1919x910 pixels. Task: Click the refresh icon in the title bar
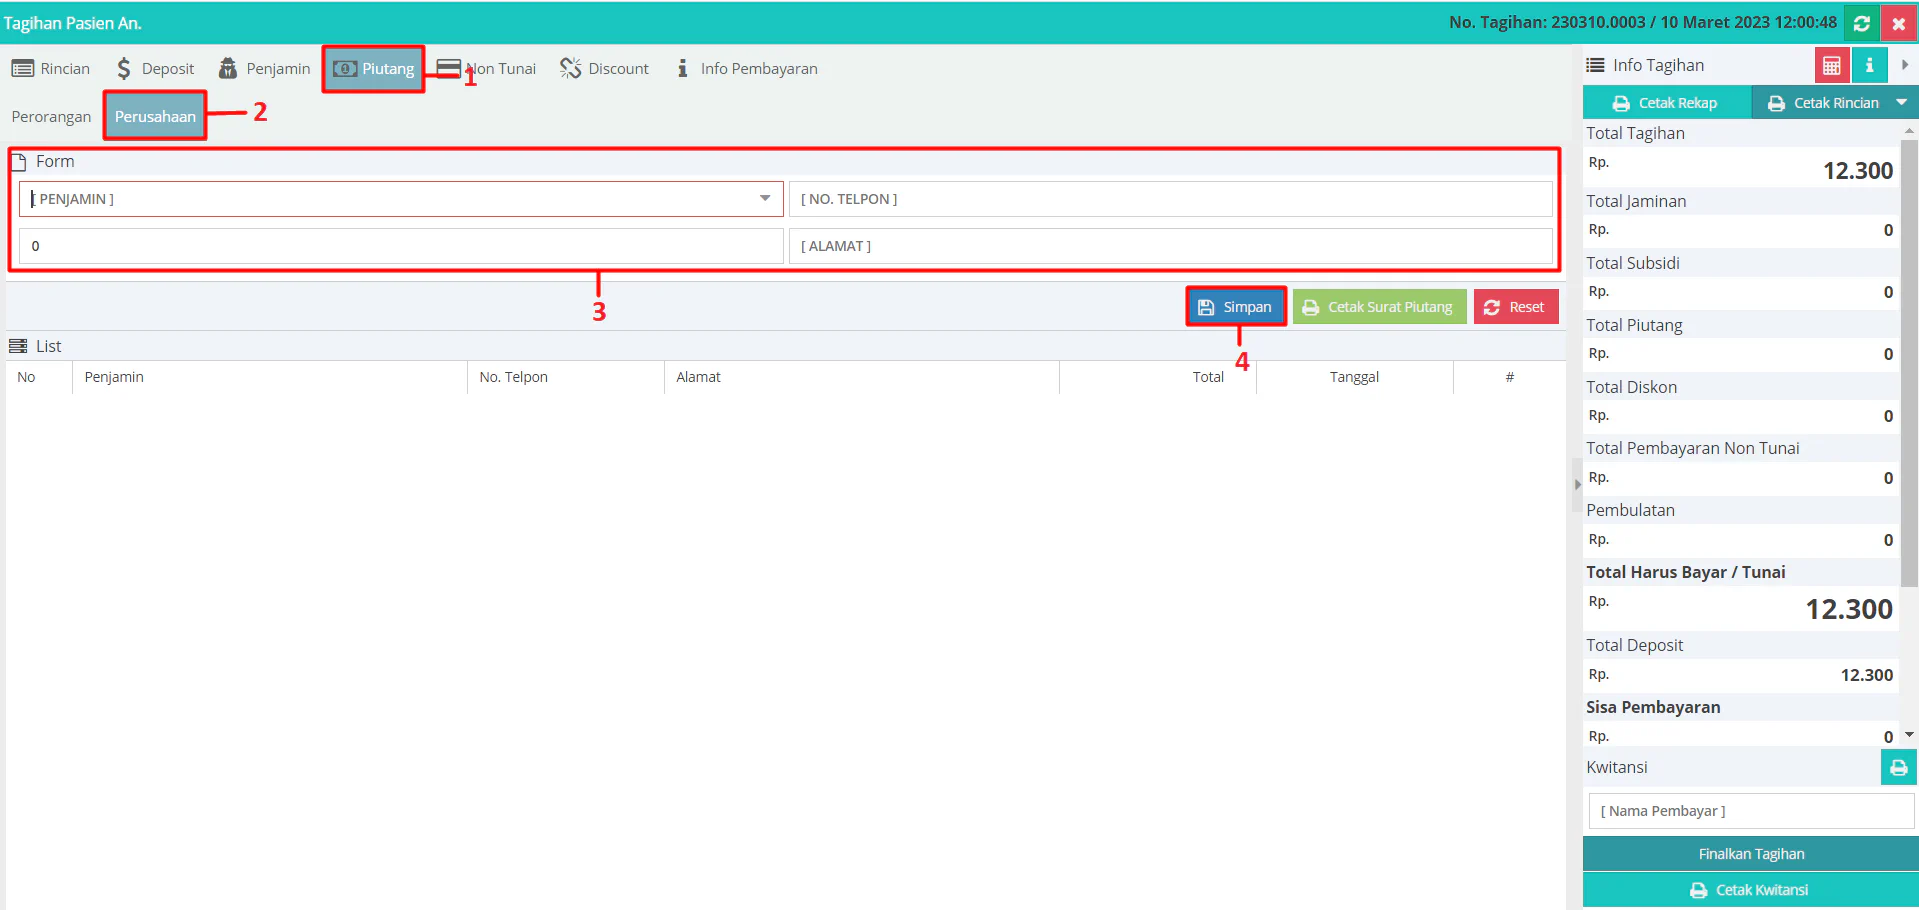click(x=1861, y=23)
